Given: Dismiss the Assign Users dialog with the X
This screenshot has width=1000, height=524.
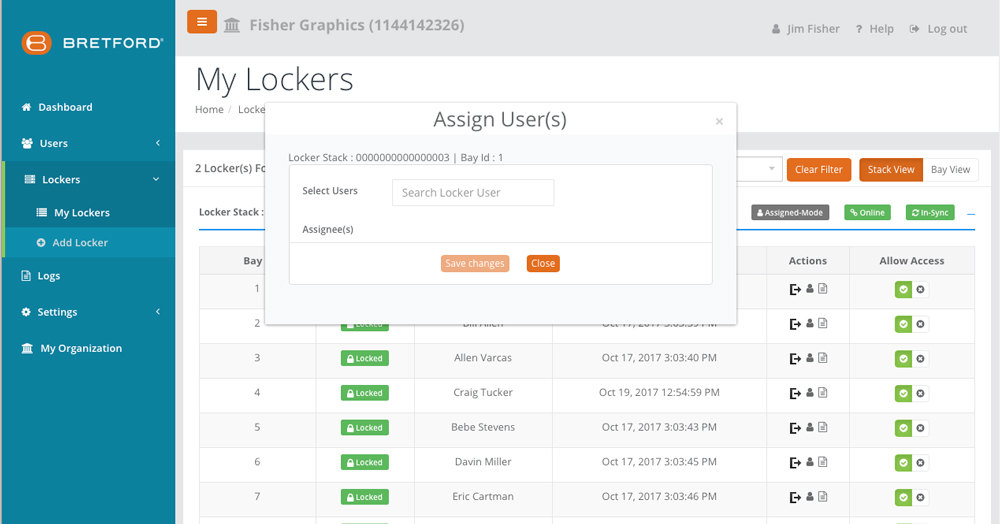Looking at the screenshot, I should click(719, 121).
